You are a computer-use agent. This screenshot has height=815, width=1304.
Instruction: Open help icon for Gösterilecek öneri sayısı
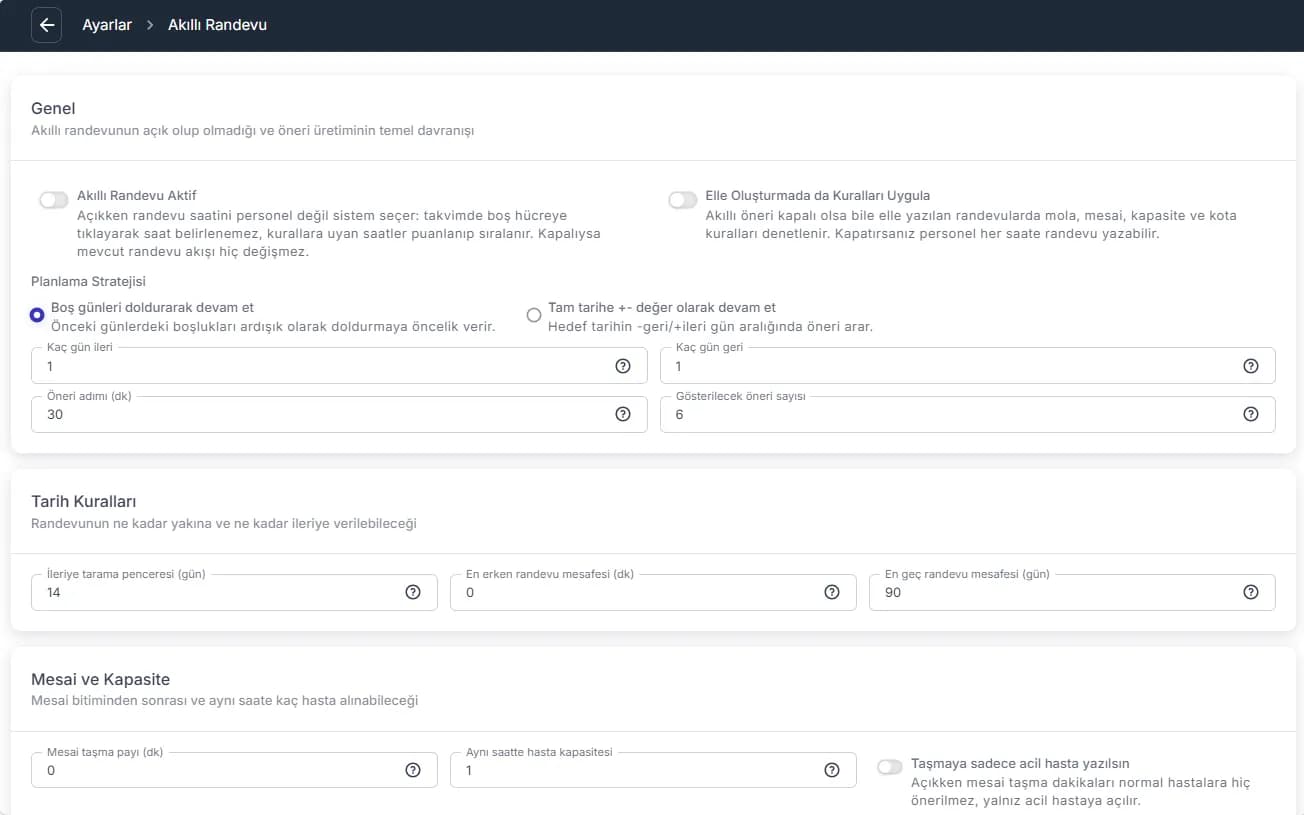tap(1251, 414)
